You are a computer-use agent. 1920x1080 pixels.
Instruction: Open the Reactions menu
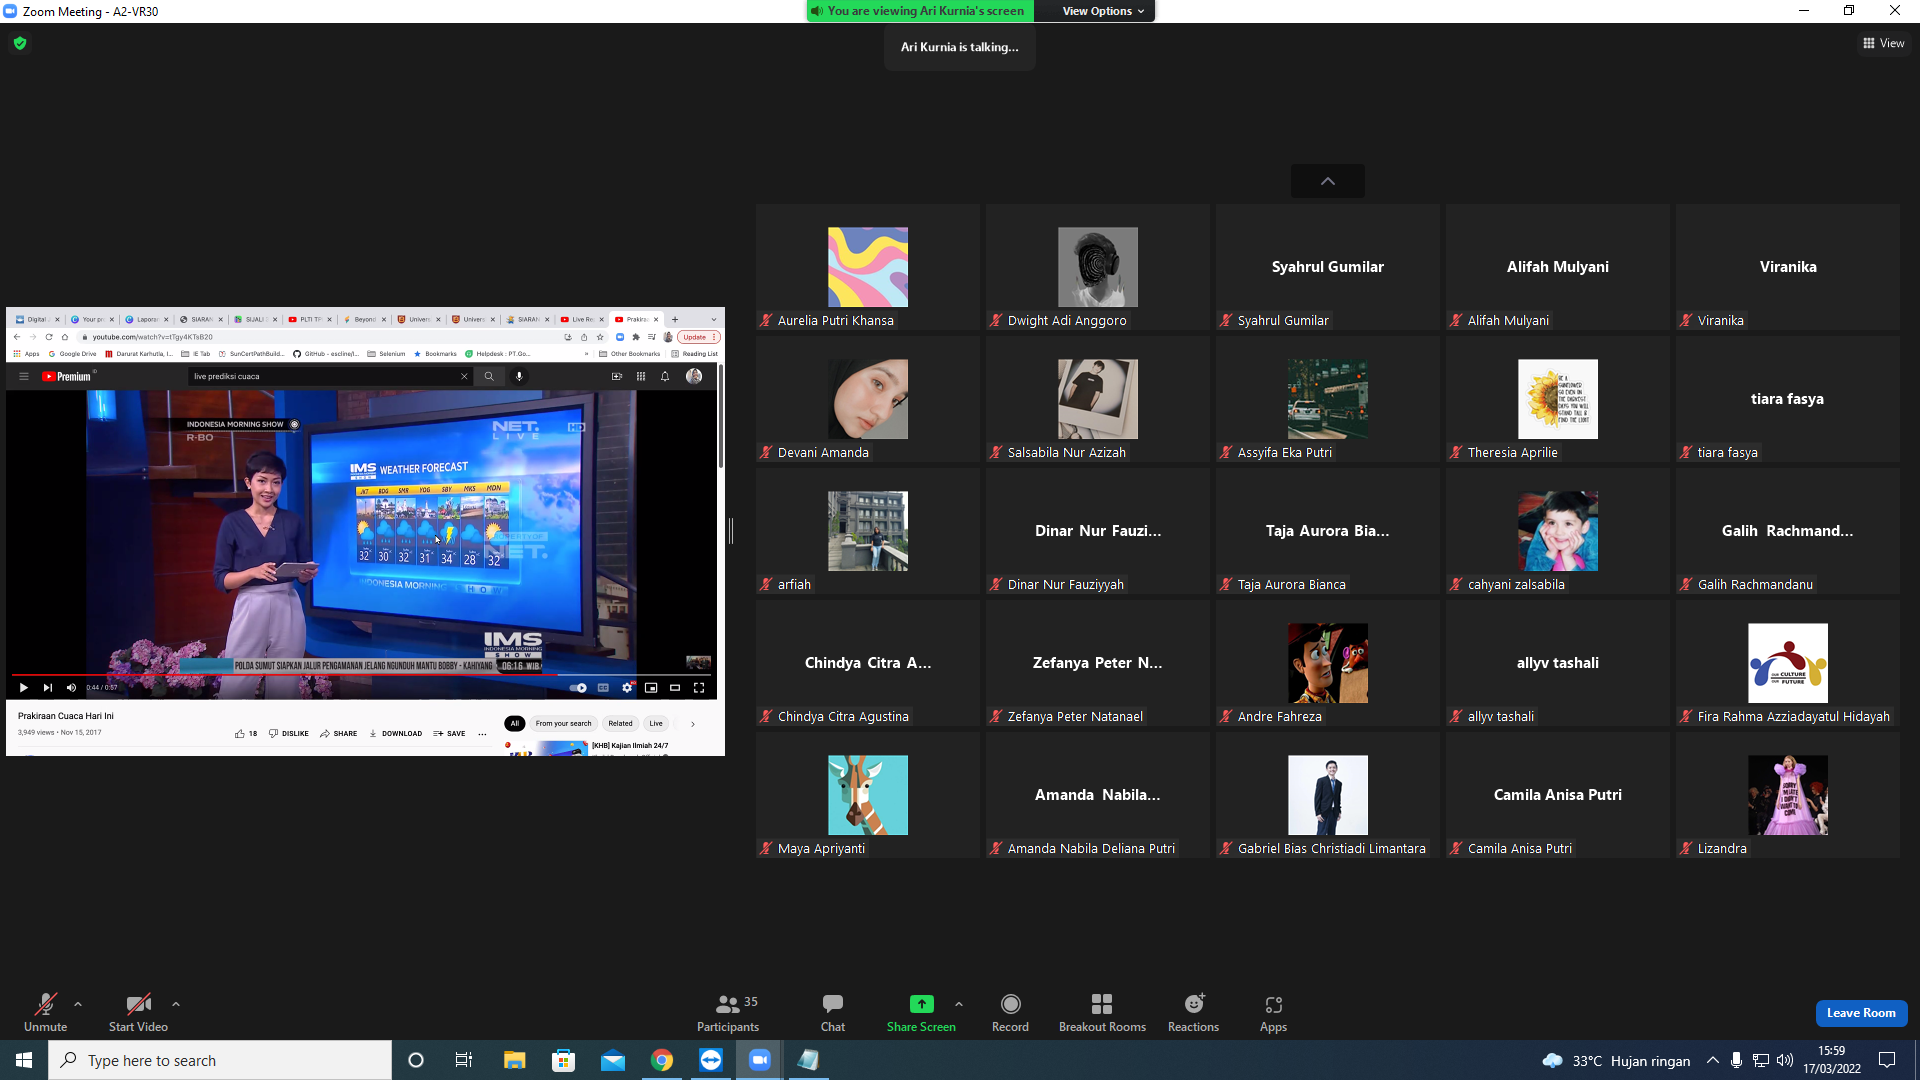1193,1012
